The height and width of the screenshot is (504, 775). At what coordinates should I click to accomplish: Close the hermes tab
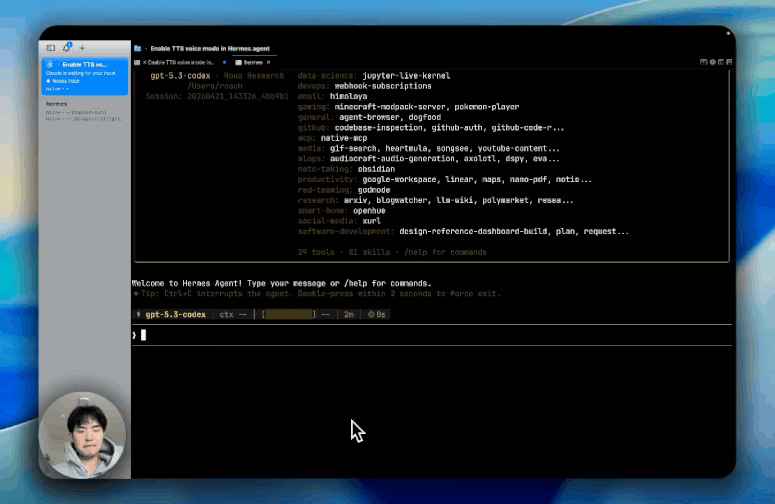coord(268,63)
